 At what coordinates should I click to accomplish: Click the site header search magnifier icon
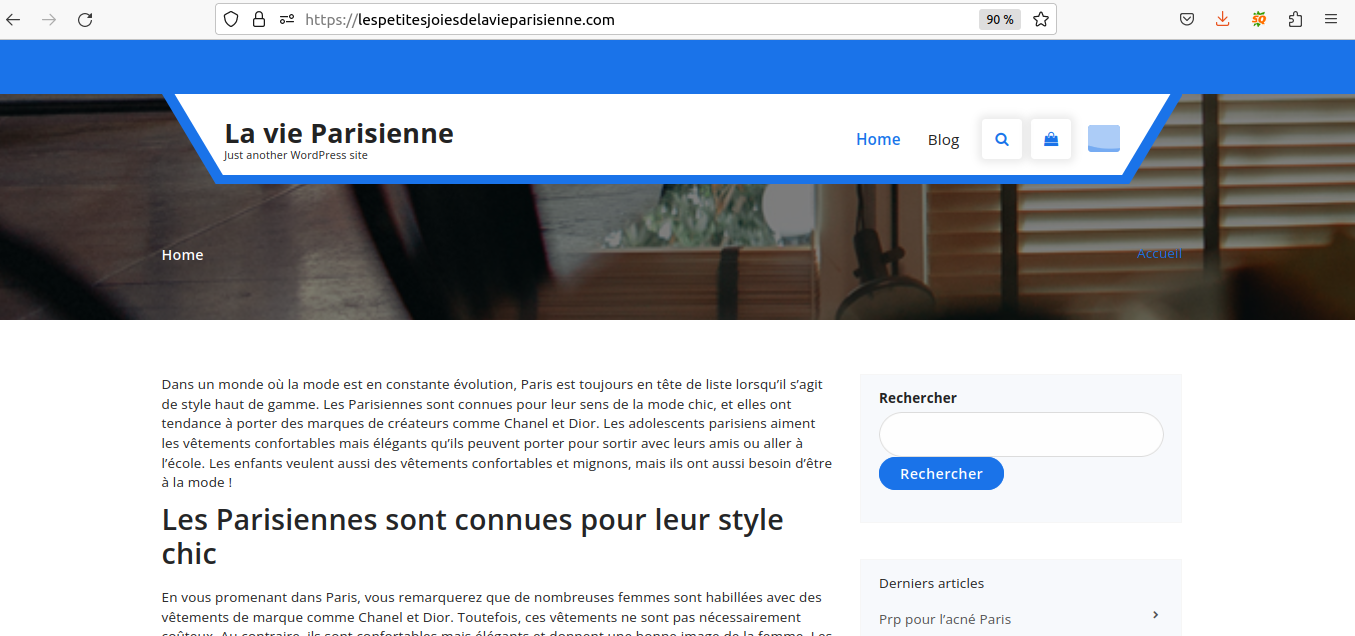[1002, 139]
